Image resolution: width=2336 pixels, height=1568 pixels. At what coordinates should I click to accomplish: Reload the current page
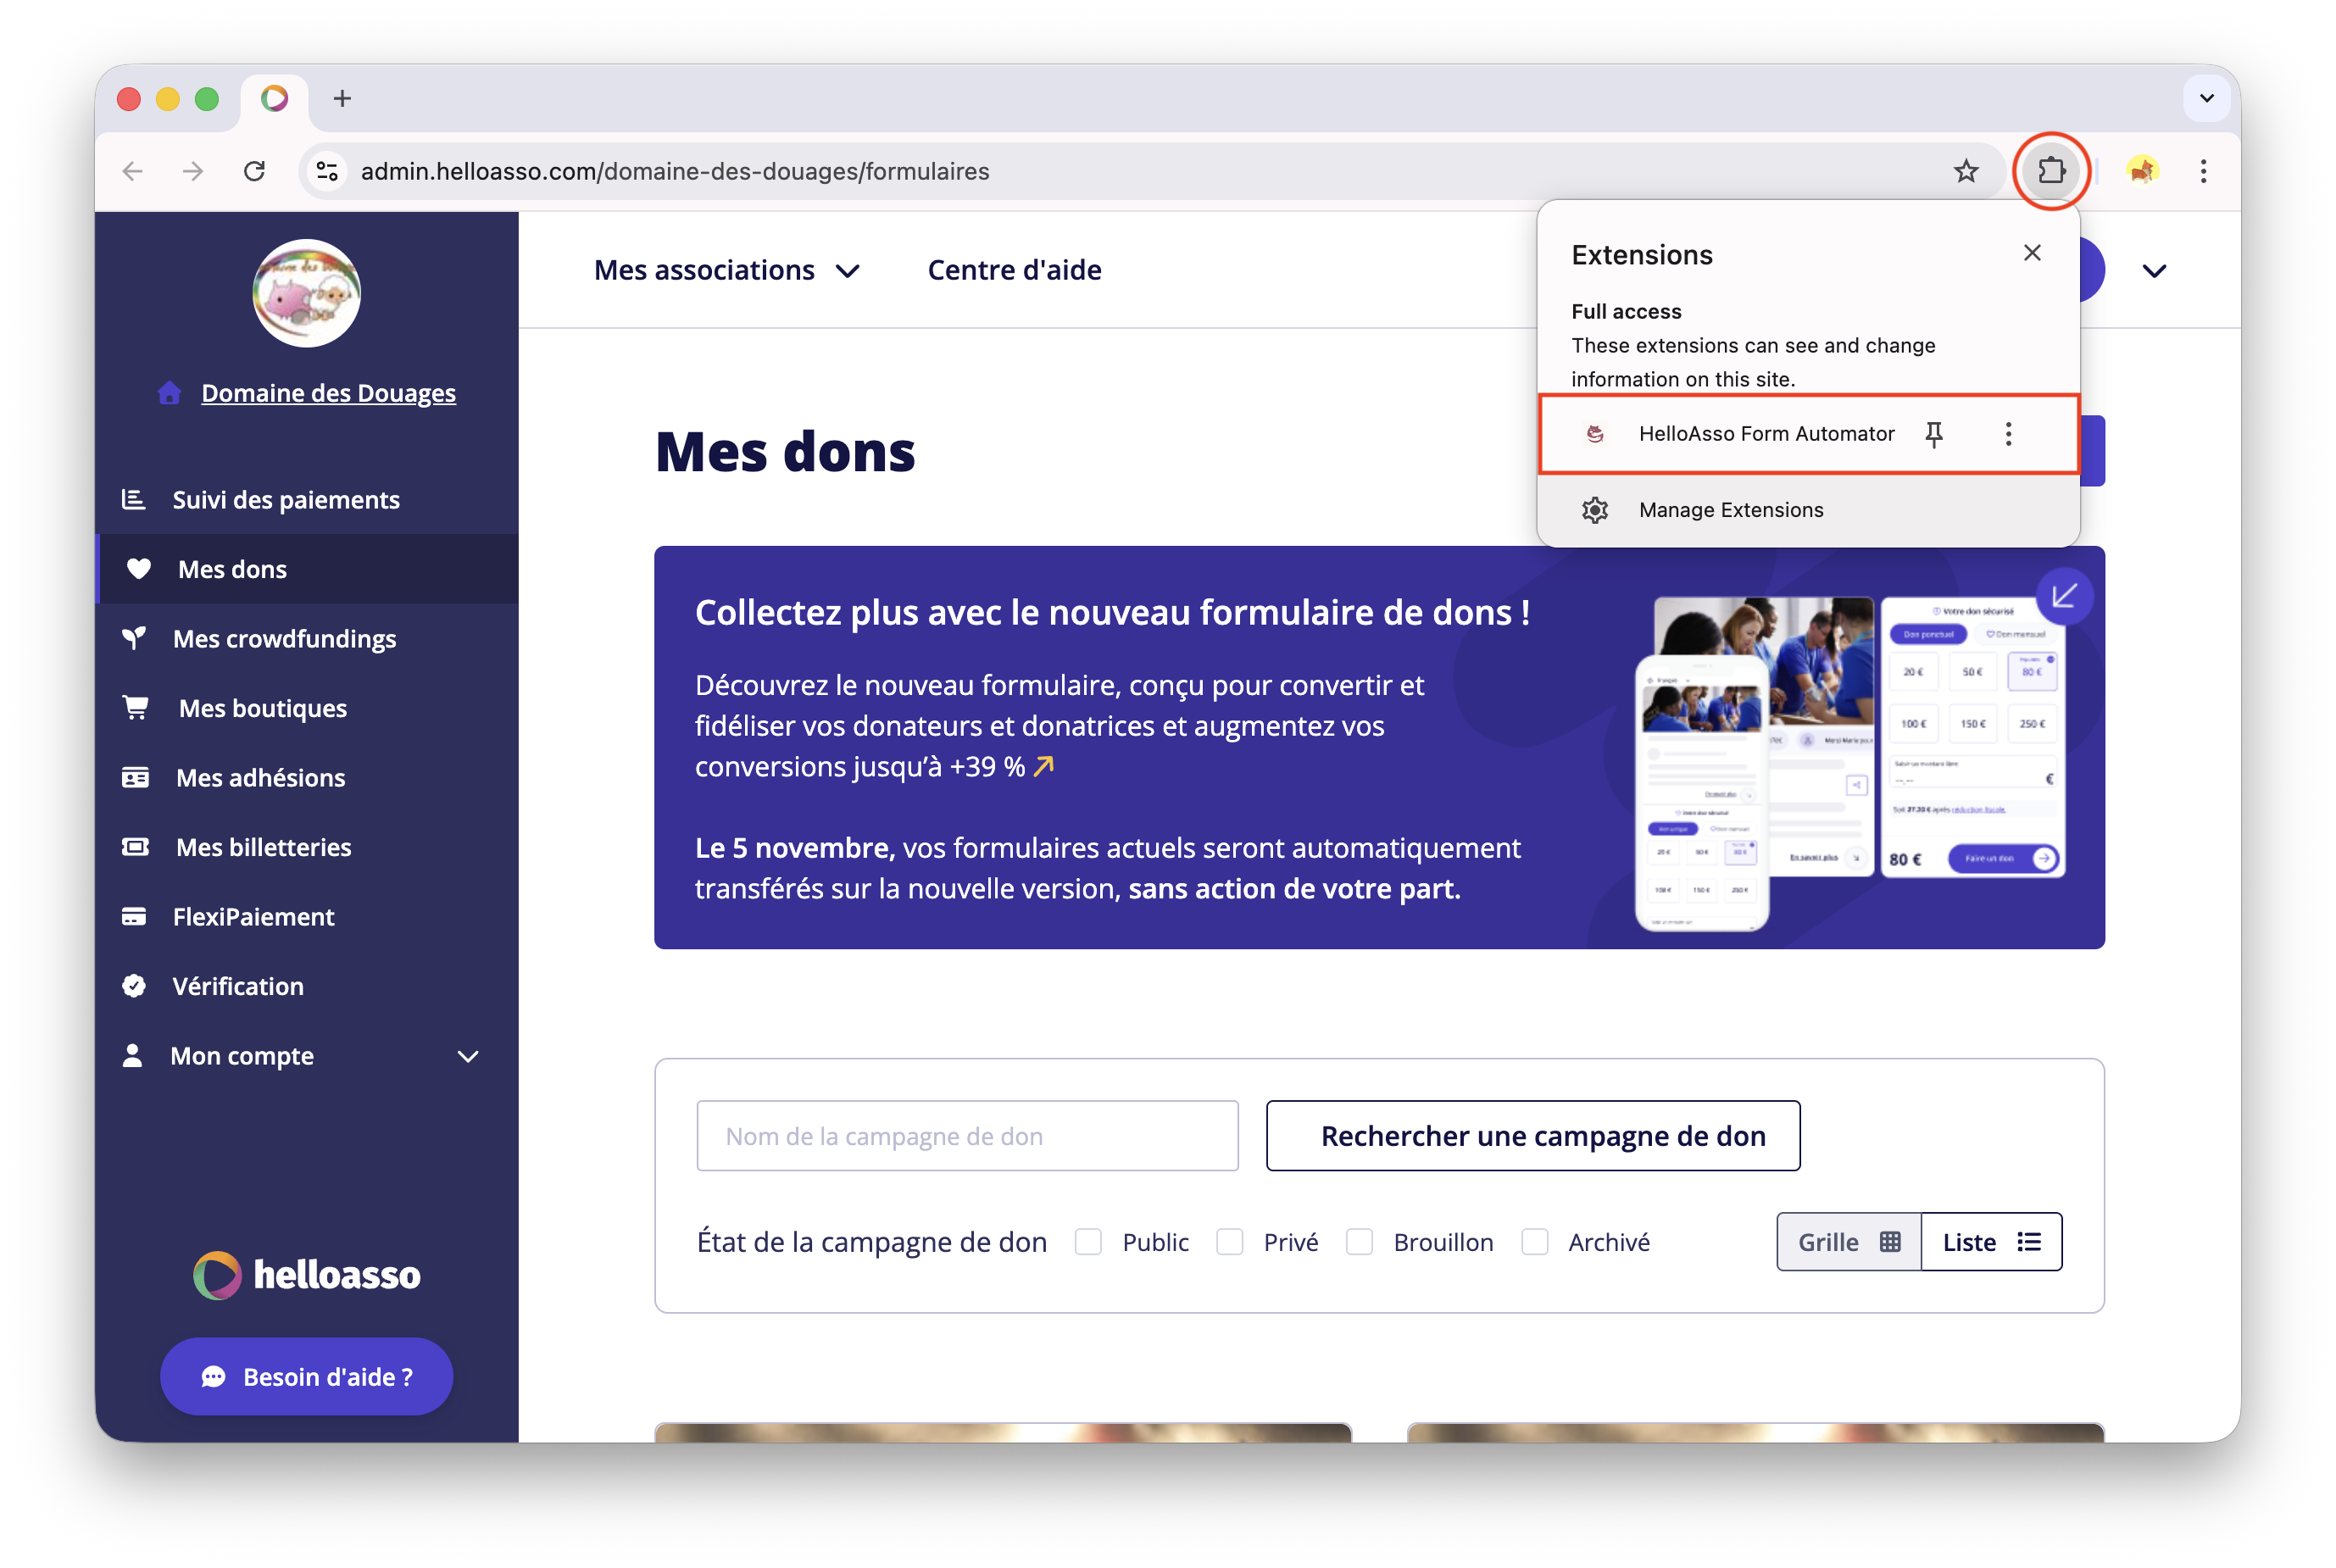coord(255,171)
